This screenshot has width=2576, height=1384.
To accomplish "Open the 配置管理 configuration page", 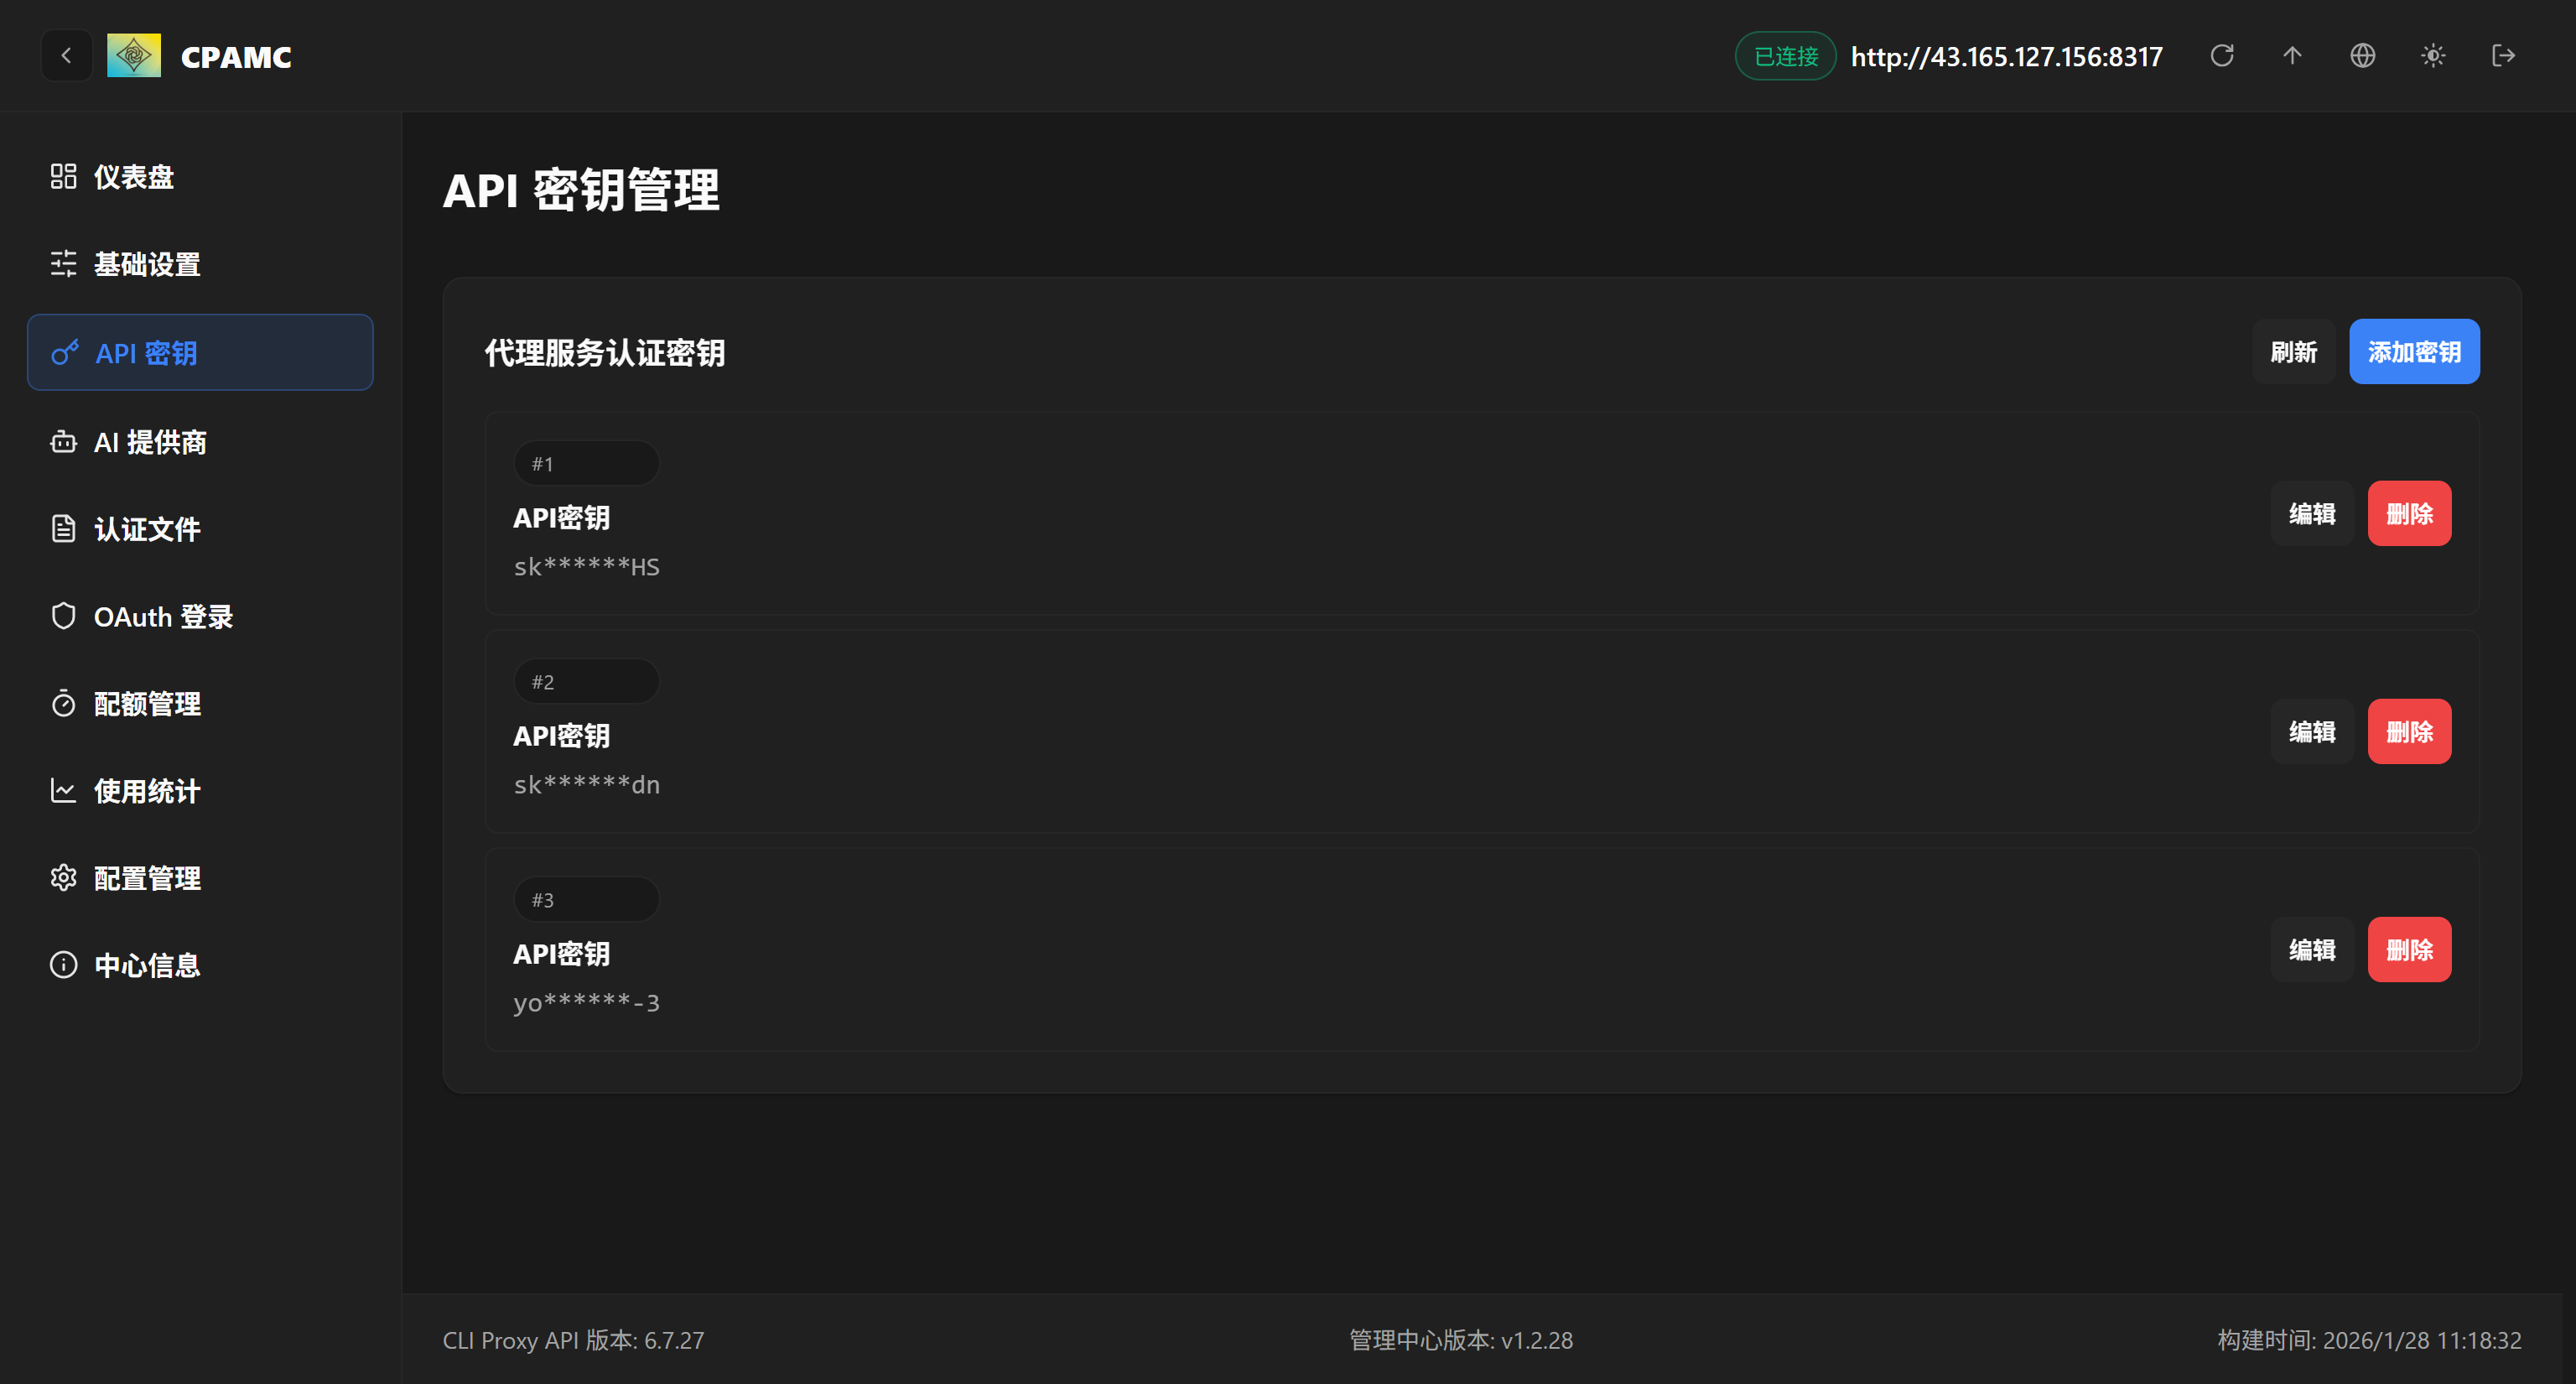I will [147, 877].
